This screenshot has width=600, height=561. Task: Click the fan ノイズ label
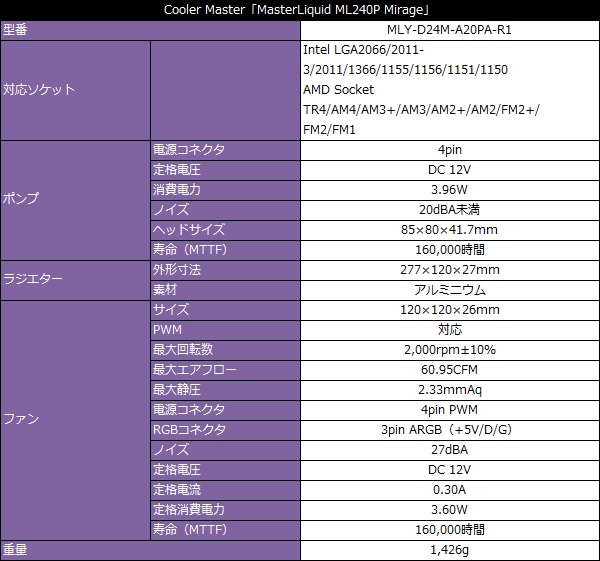(x=171, y=450)
